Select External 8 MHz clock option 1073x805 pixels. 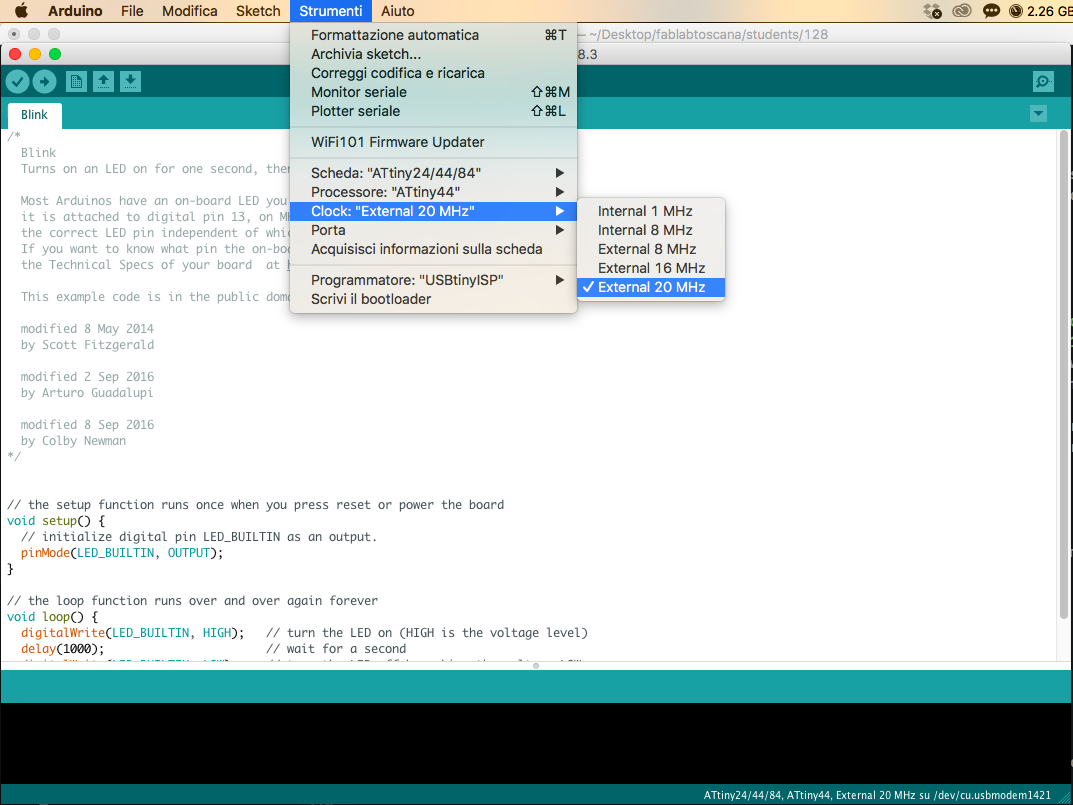[651, 249]
